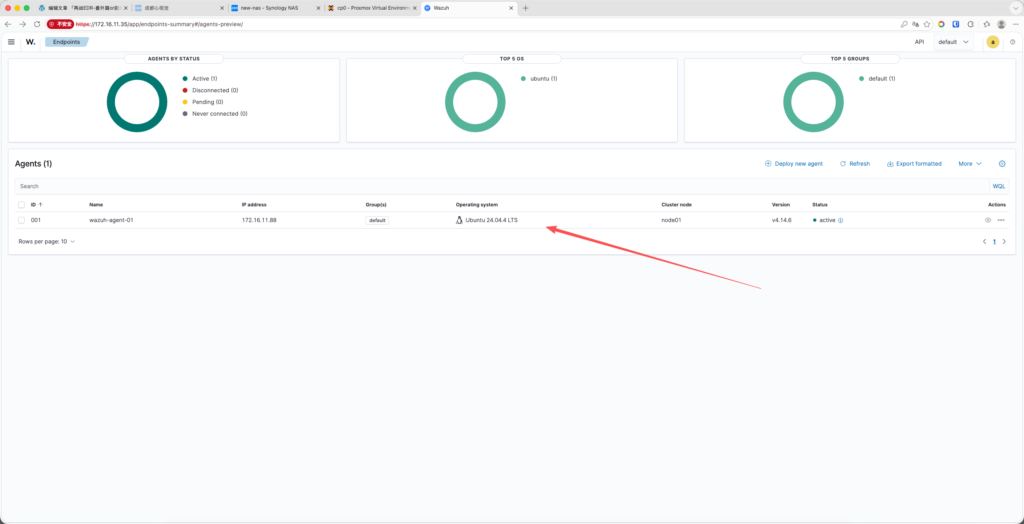Open the Rows per page dropdown

[46, 242]
